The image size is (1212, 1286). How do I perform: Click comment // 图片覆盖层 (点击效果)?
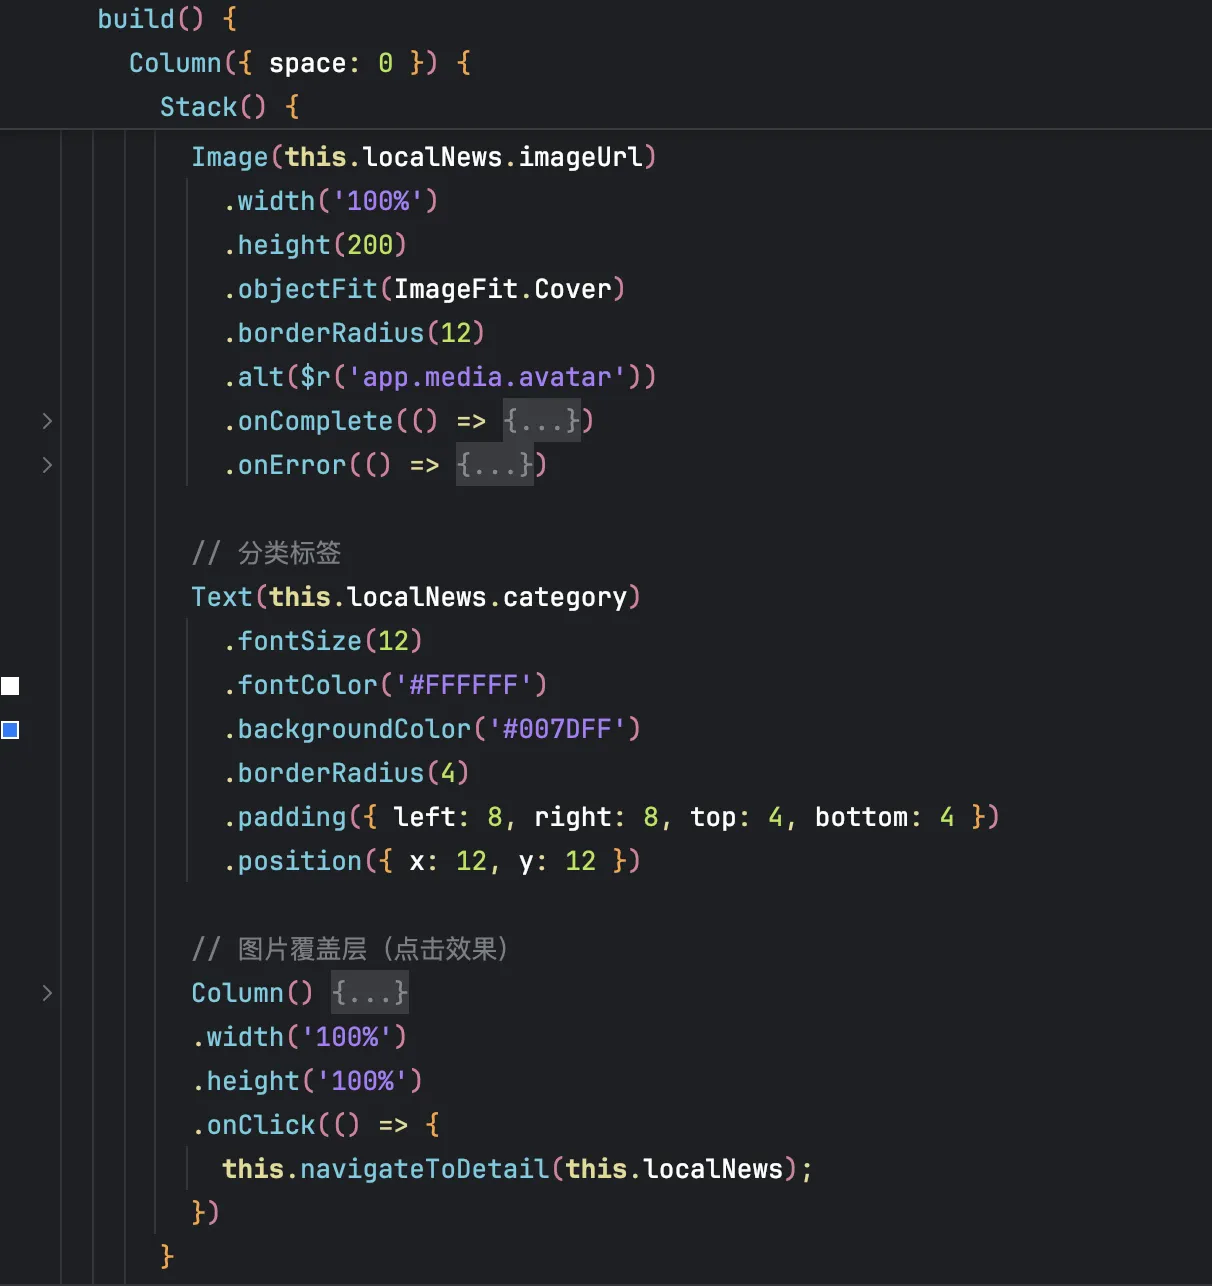(x=350, y=949)
